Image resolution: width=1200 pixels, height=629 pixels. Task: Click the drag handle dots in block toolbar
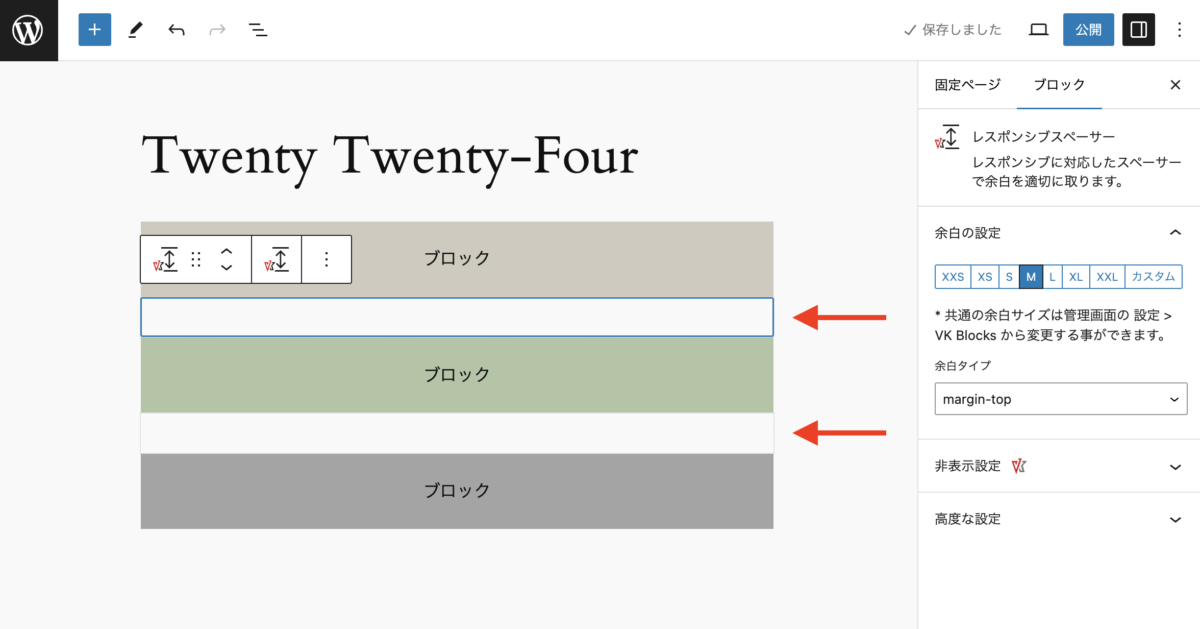point(196,258)
